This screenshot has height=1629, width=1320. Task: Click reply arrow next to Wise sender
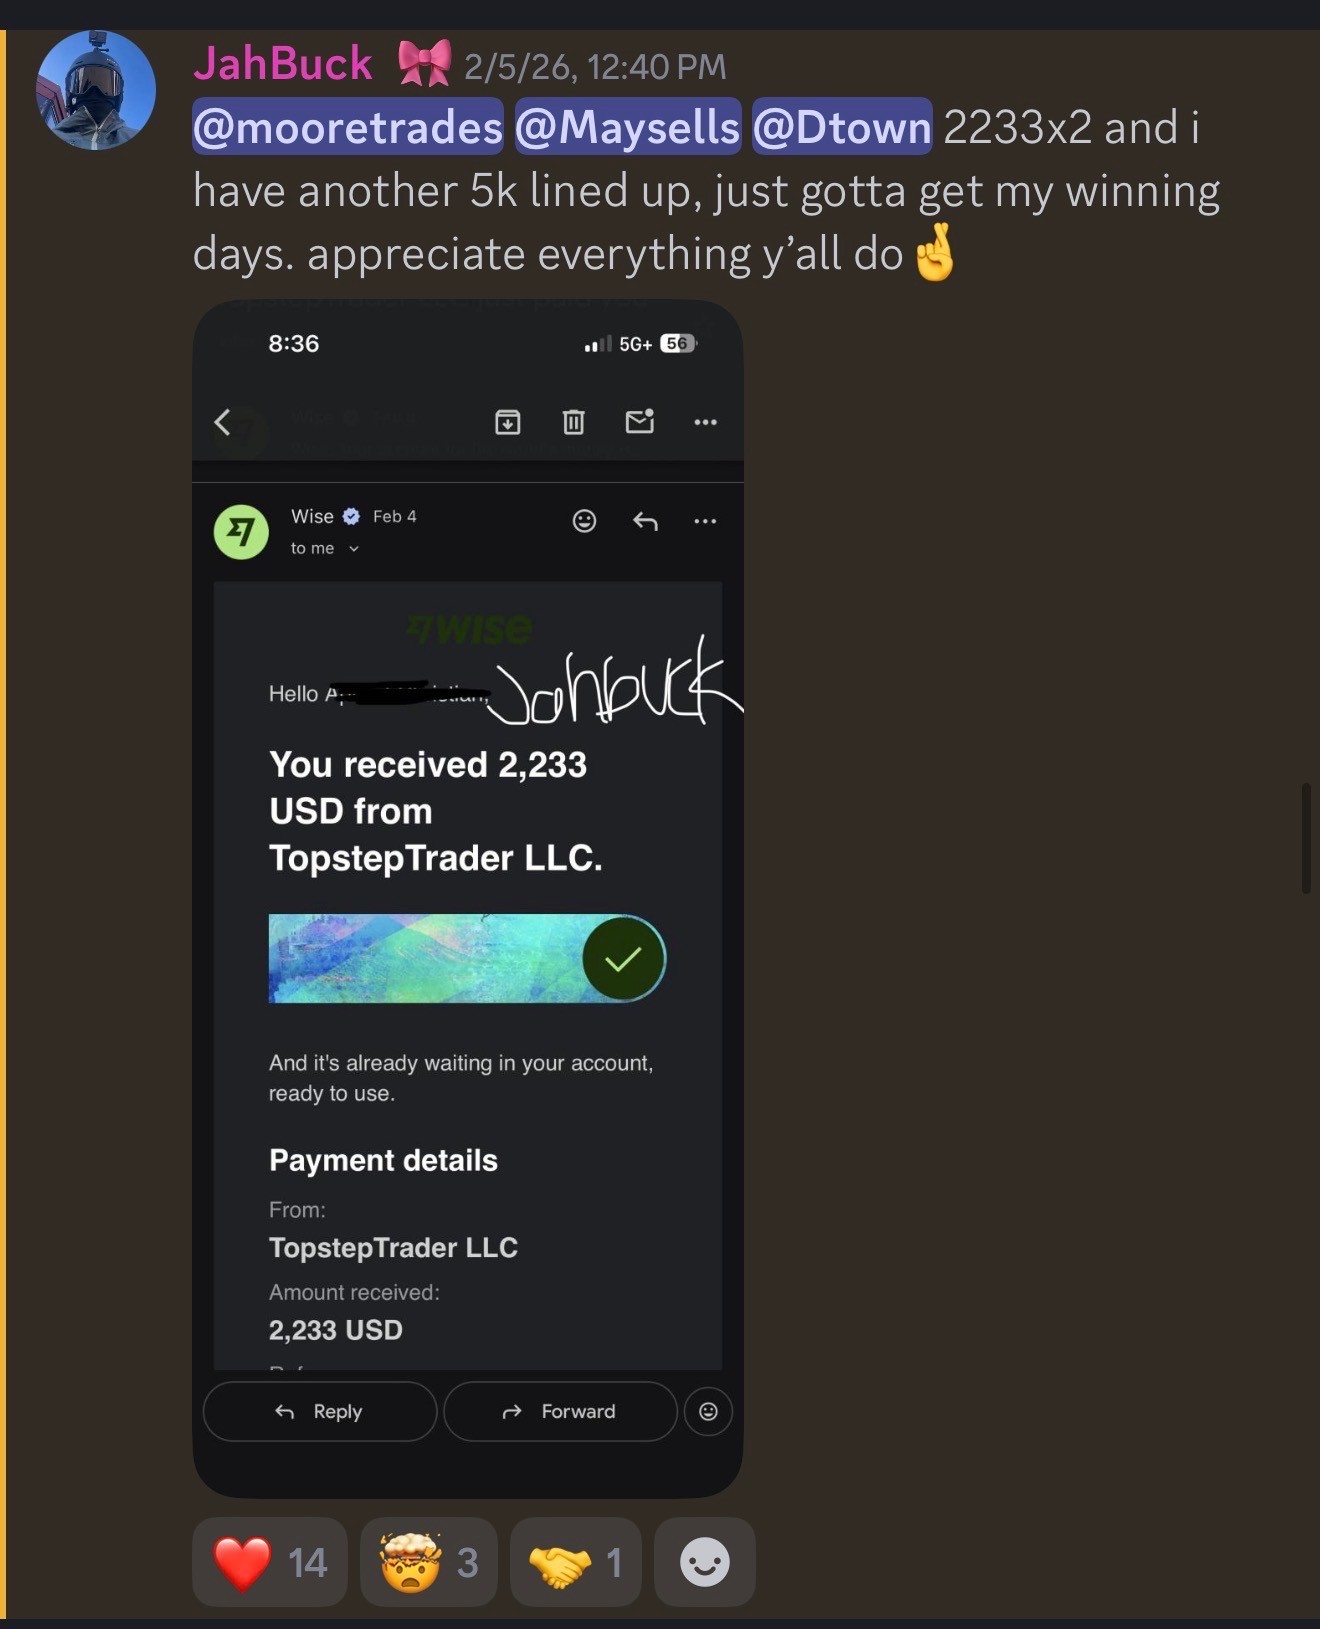(x=645, y=521)
